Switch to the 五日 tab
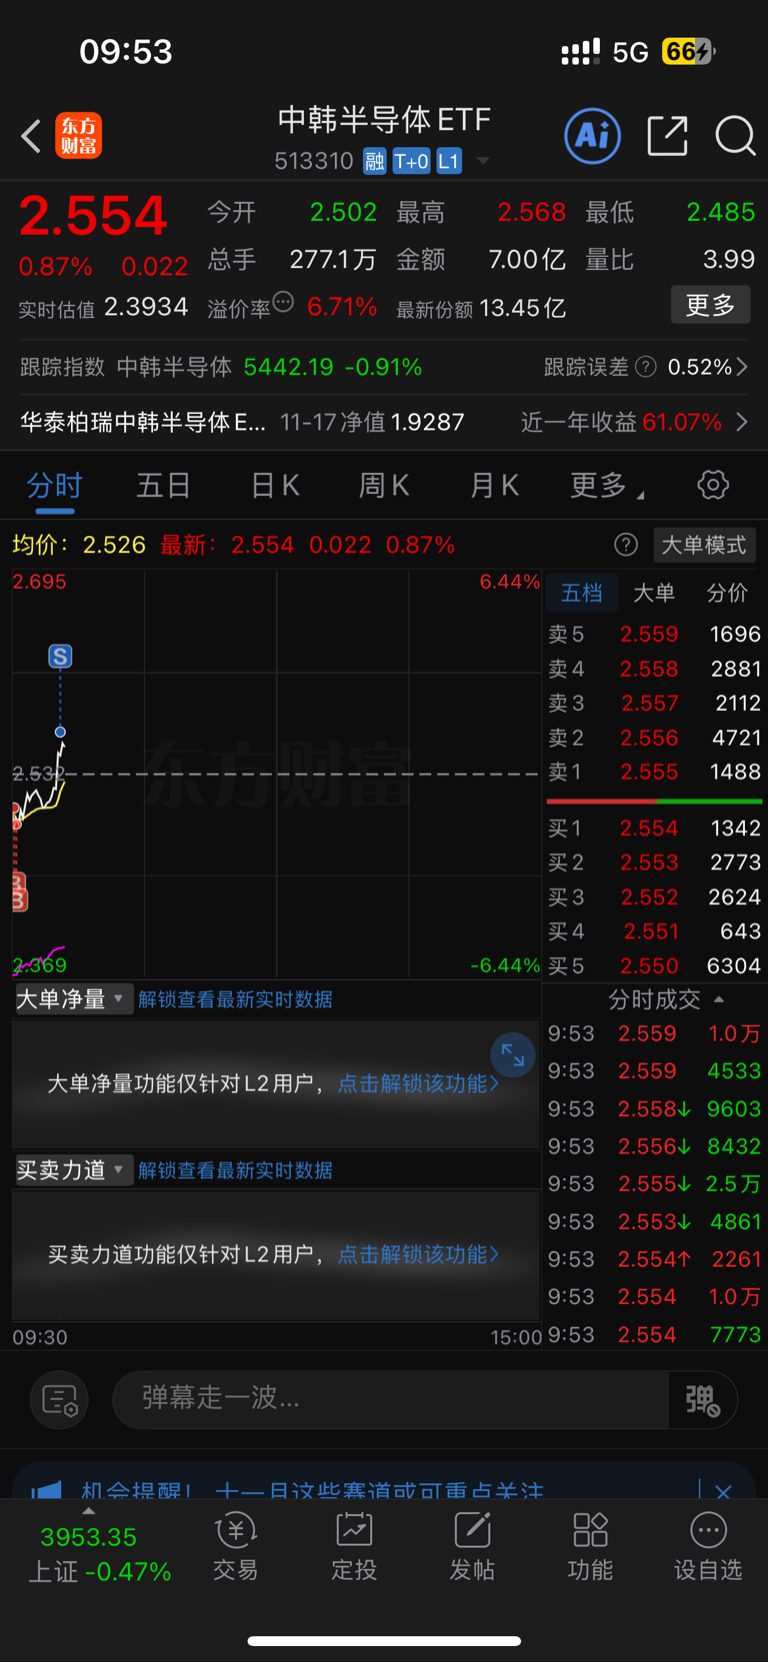The height and width of the screenshot is (1663, 768). pos(163,486)
